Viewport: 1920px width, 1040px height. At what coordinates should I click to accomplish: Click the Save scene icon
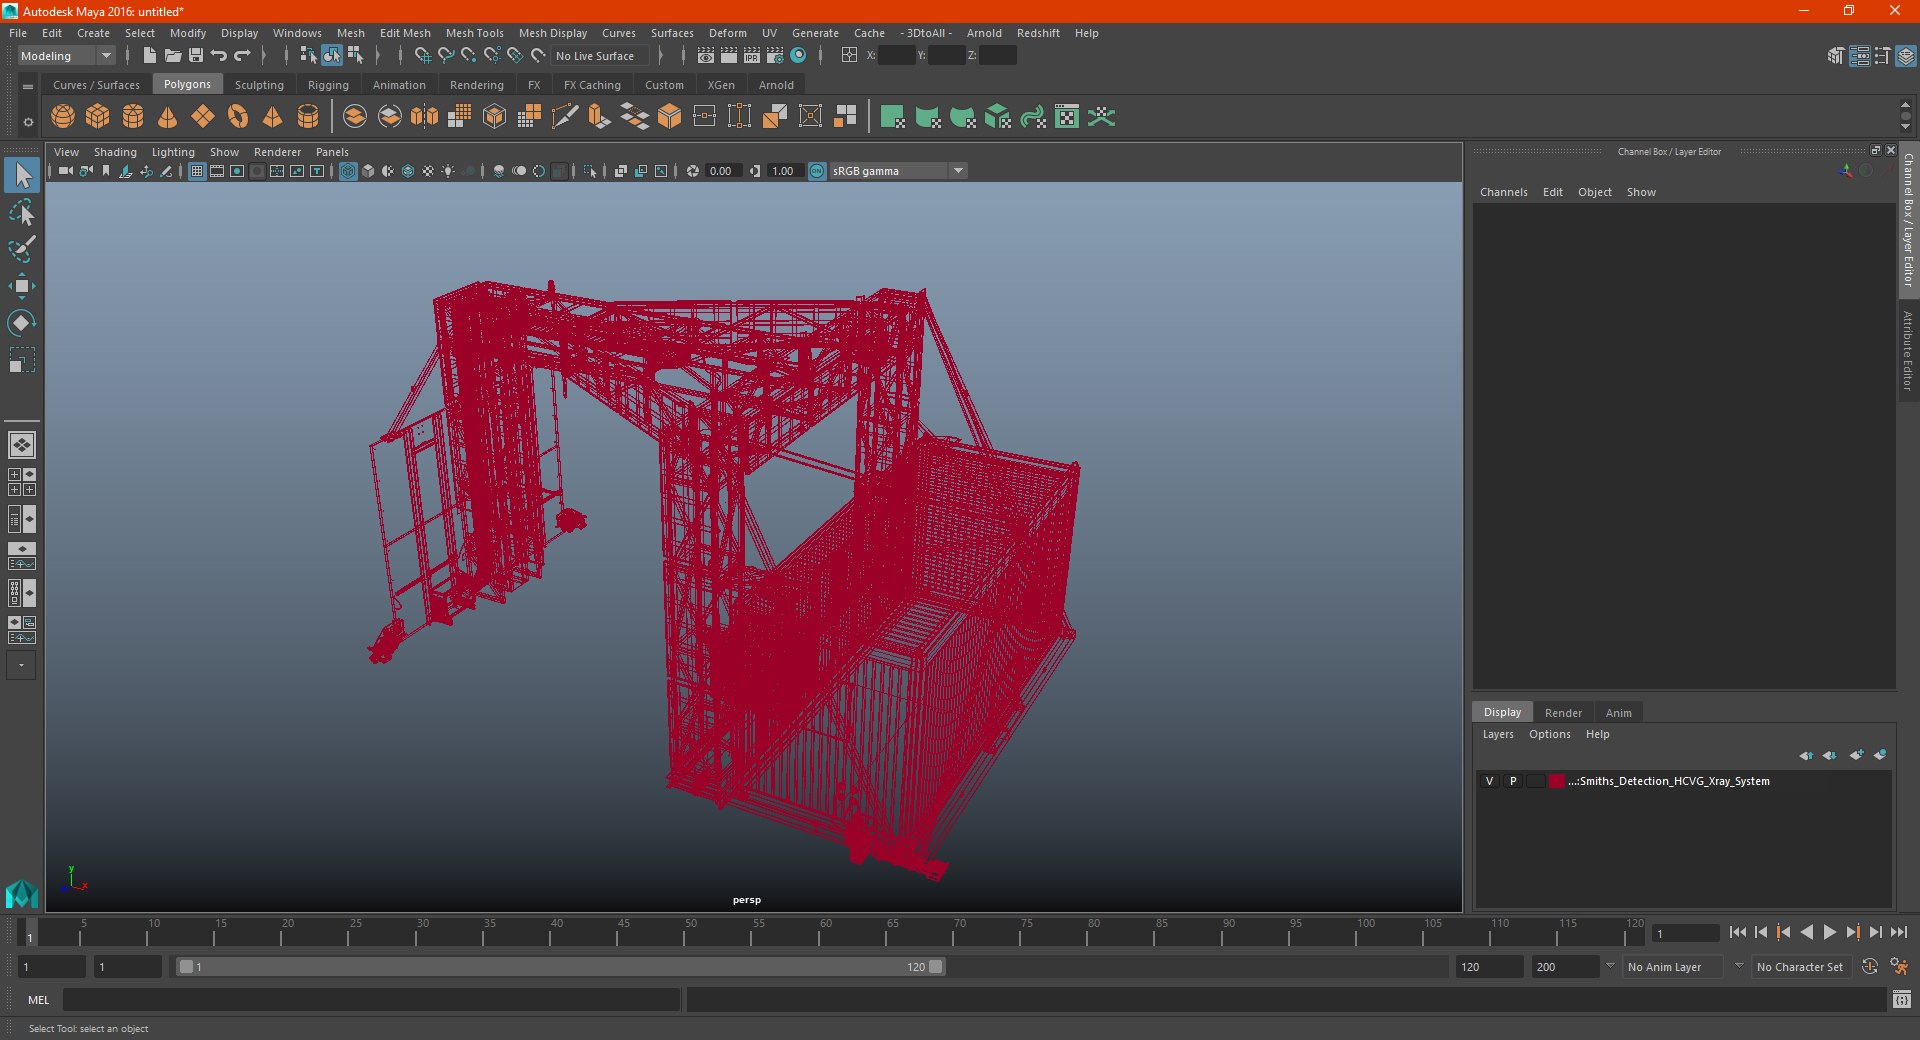(196, 56)
